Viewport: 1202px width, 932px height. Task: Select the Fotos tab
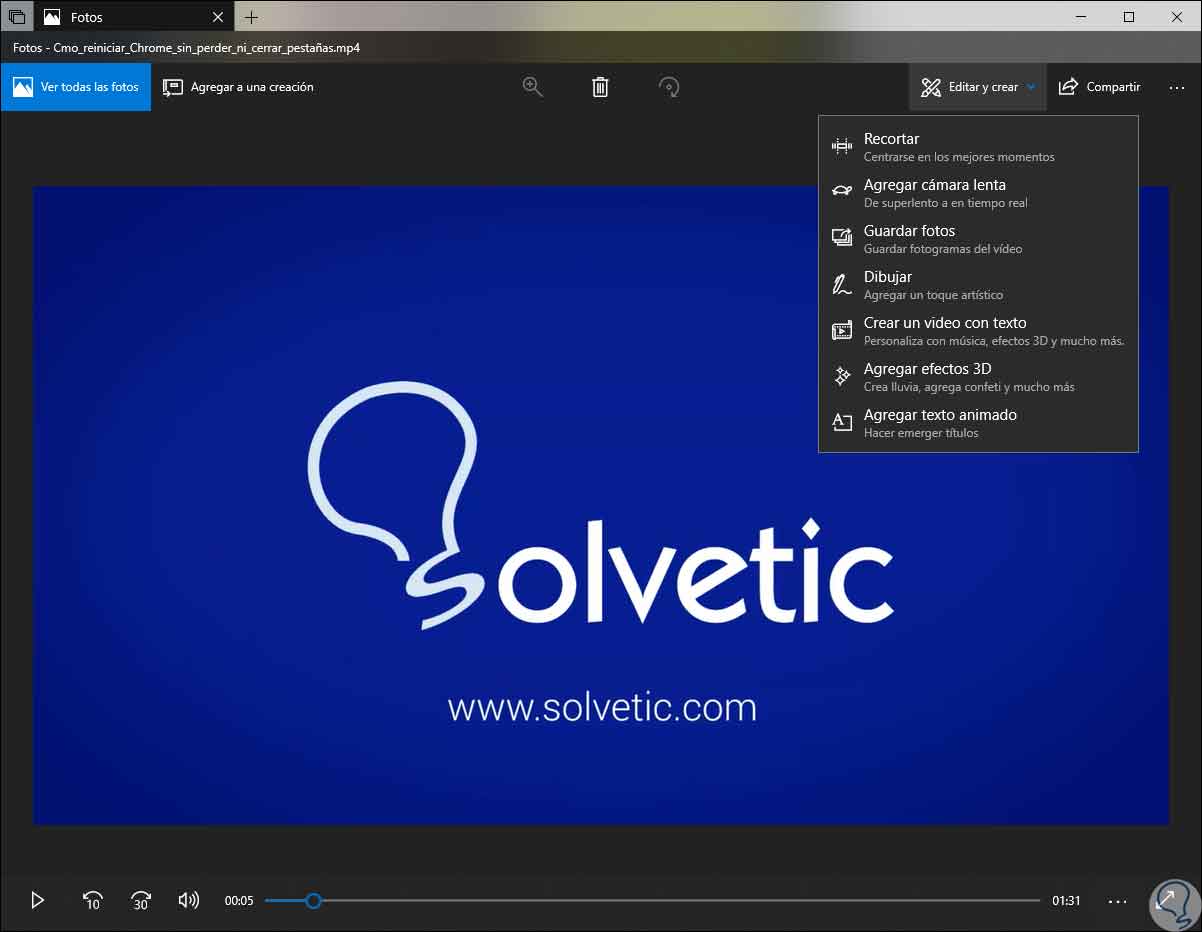coord(133,17)
